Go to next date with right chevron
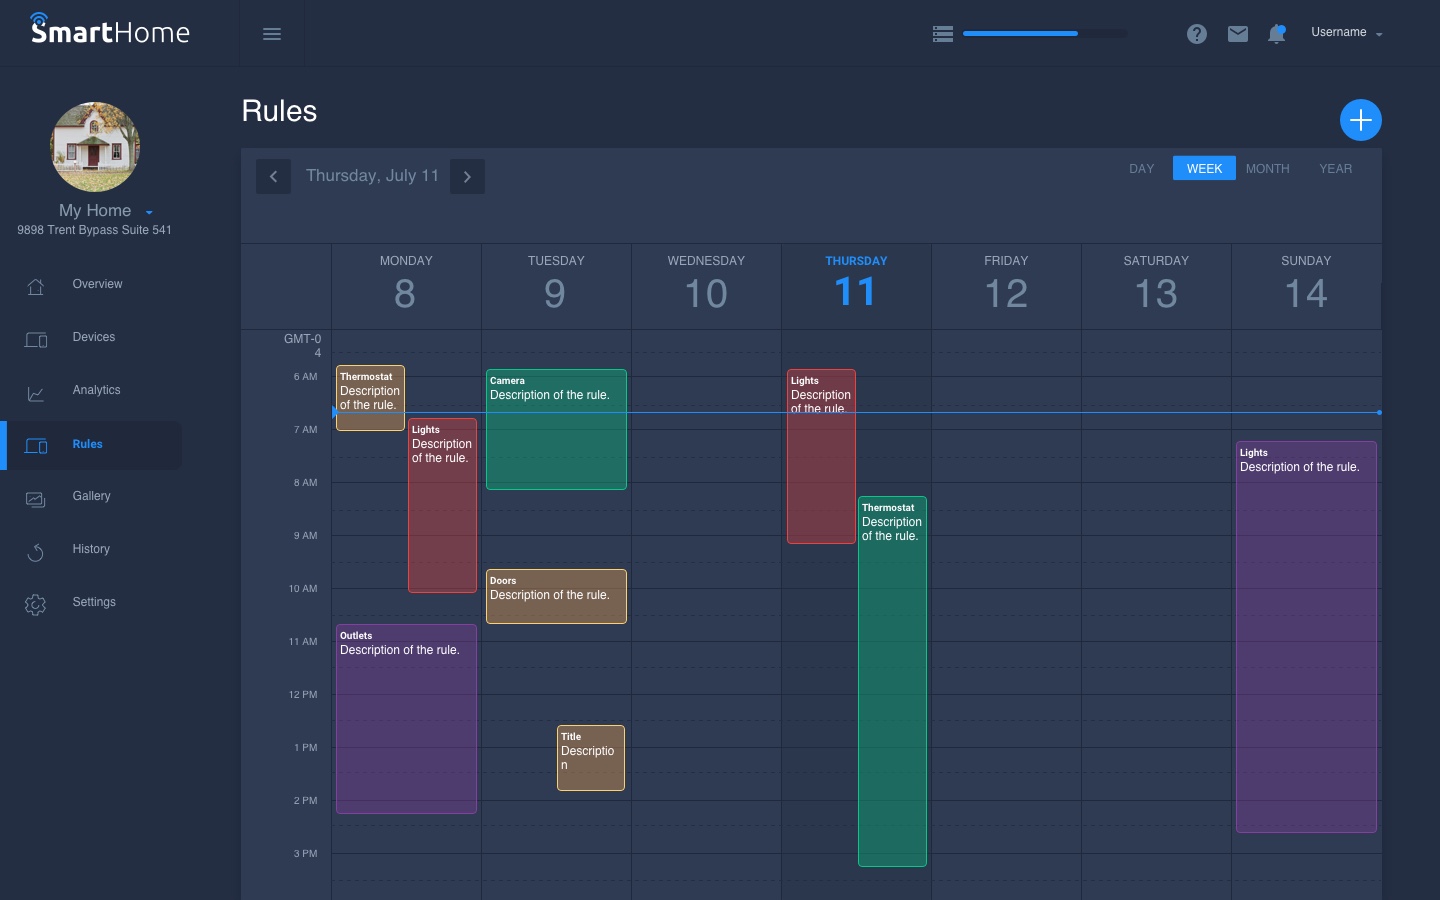The width and height of the screenshot is (1440, 900). 467,177
